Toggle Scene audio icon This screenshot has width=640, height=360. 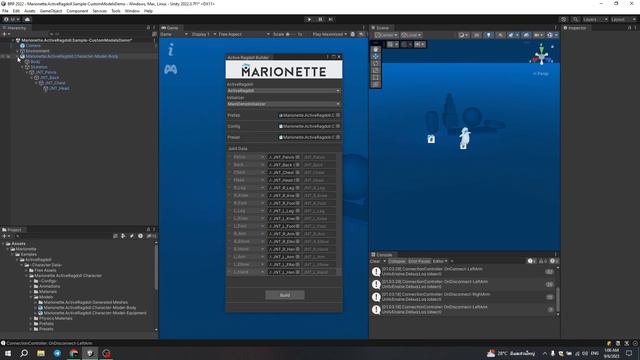500,35
